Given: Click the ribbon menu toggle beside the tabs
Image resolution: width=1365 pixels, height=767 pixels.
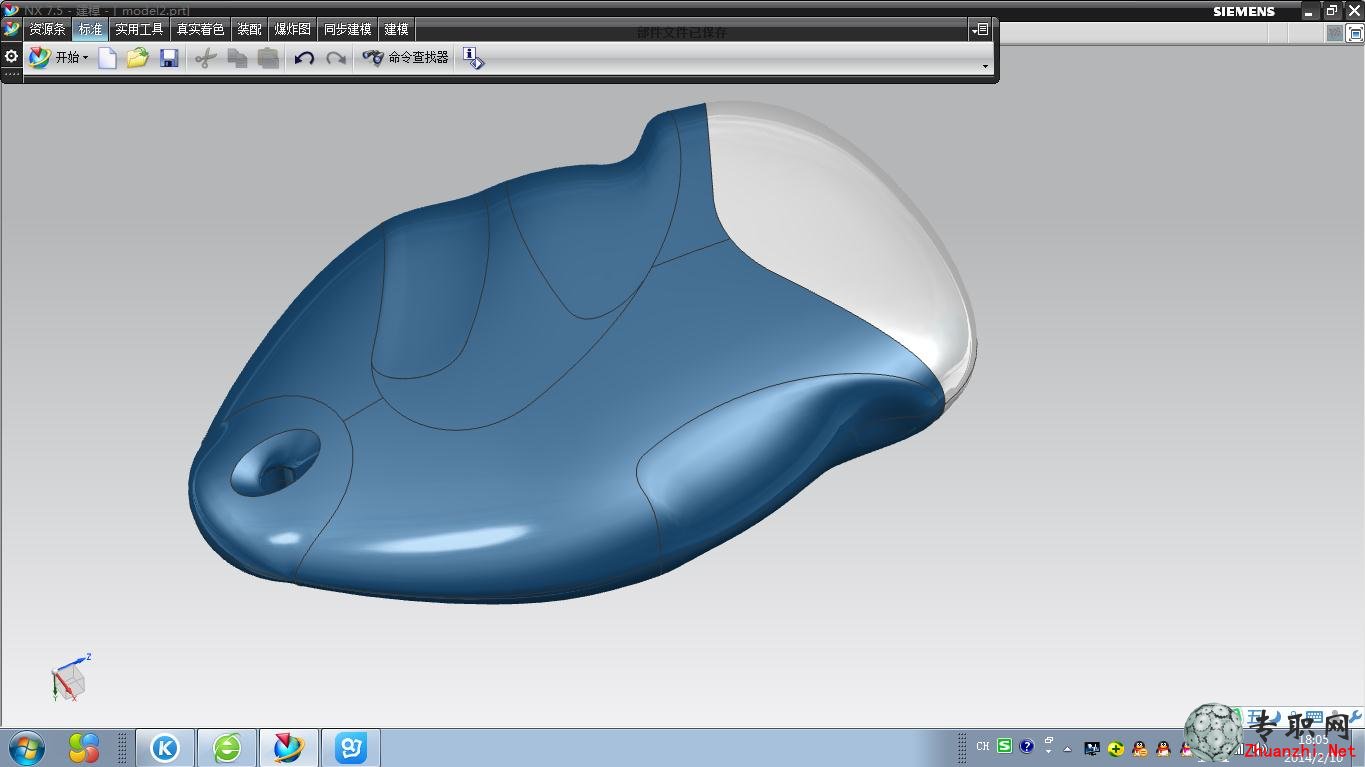Looking at the screenshot, I should pos(980,30).
